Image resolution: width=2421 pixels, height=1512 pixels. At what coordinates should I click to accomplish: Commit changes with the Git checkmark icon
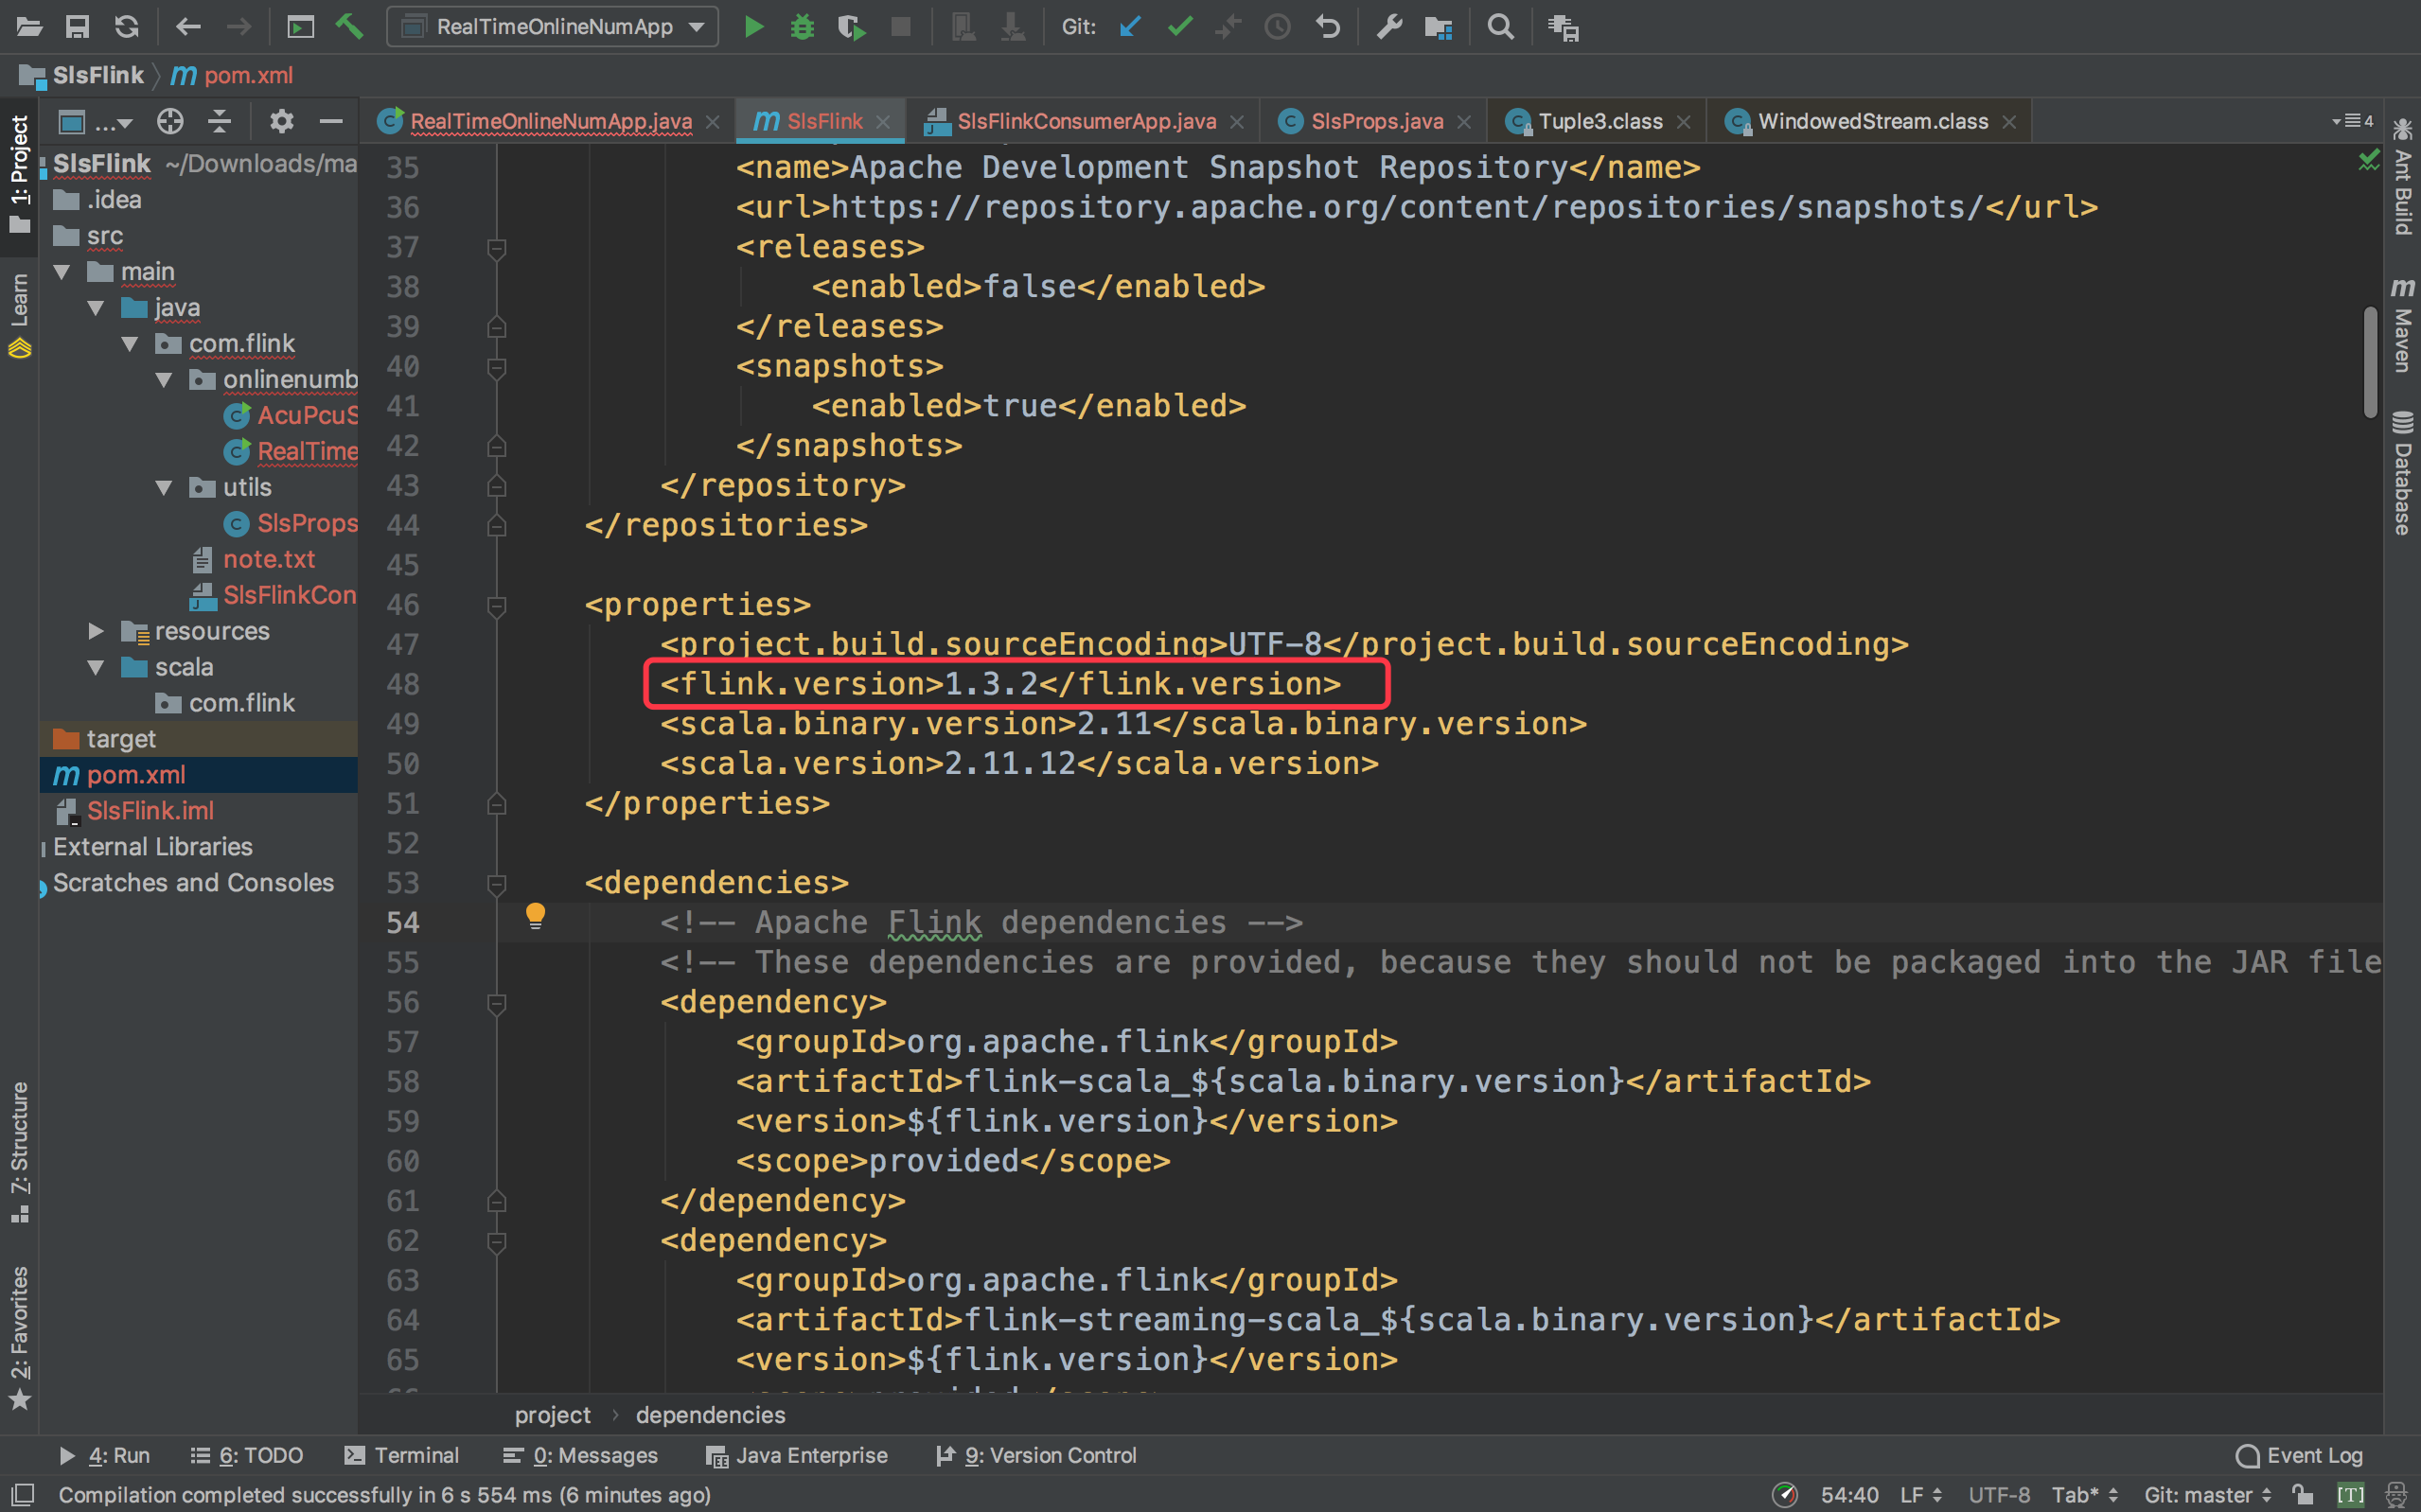1180,27
